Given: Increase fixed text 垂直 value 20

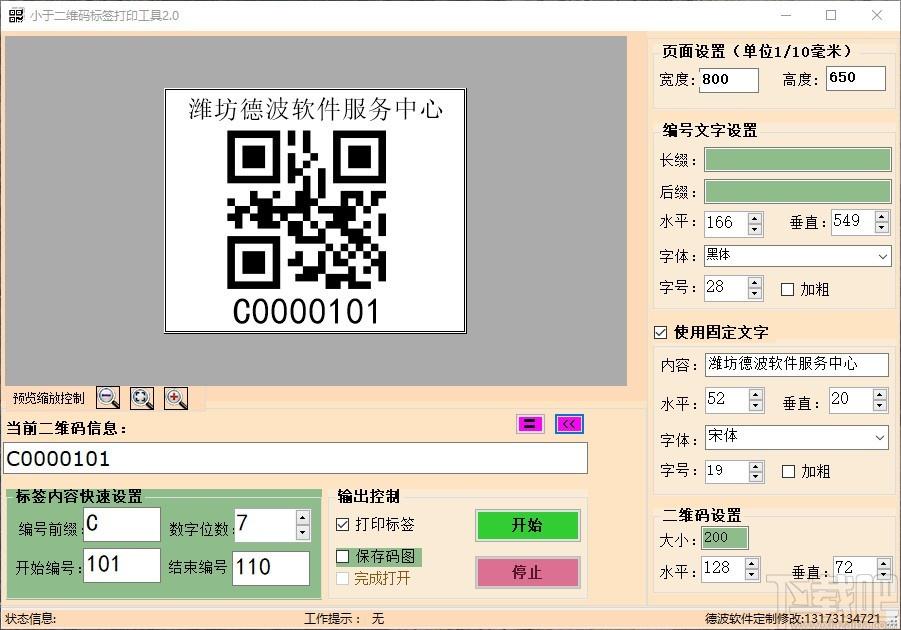Looking at the screenshot, I should point(880,394).
